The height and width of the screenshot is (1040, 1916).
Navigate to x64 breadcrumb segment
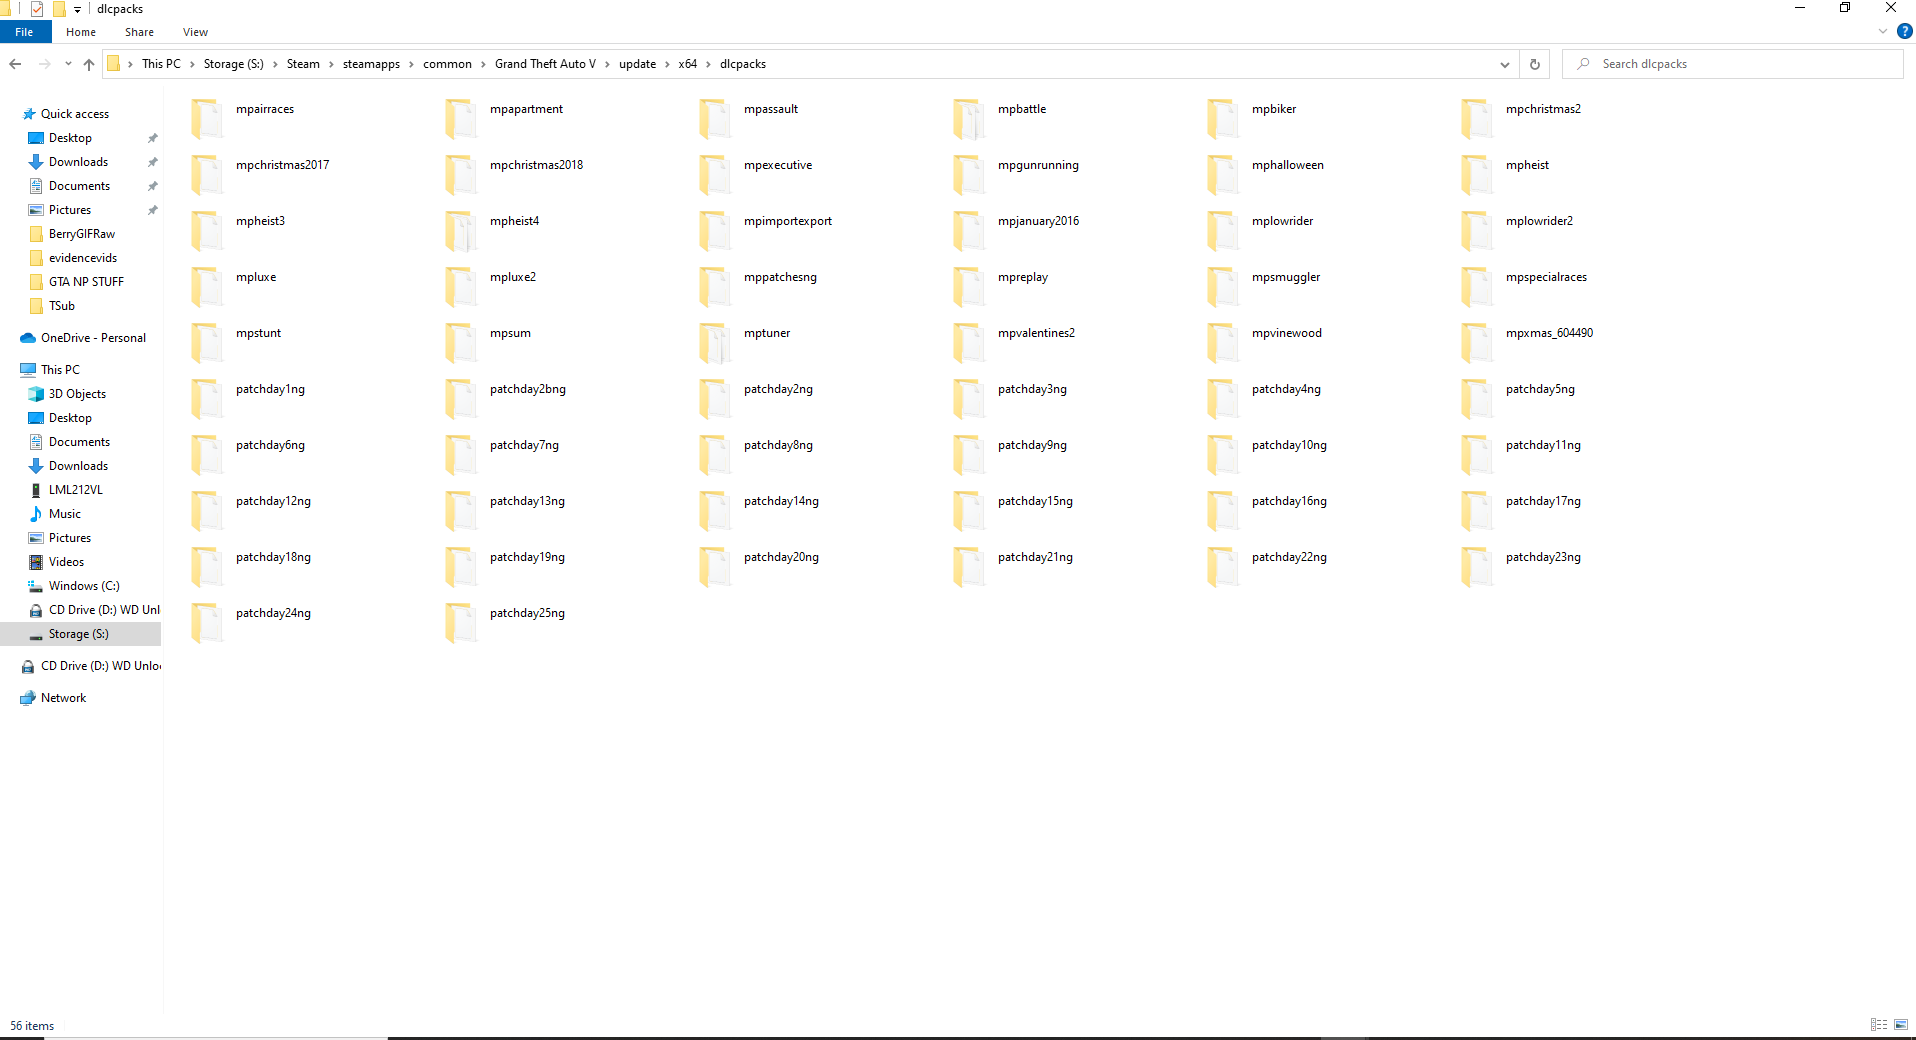click(x=688, y=64)
